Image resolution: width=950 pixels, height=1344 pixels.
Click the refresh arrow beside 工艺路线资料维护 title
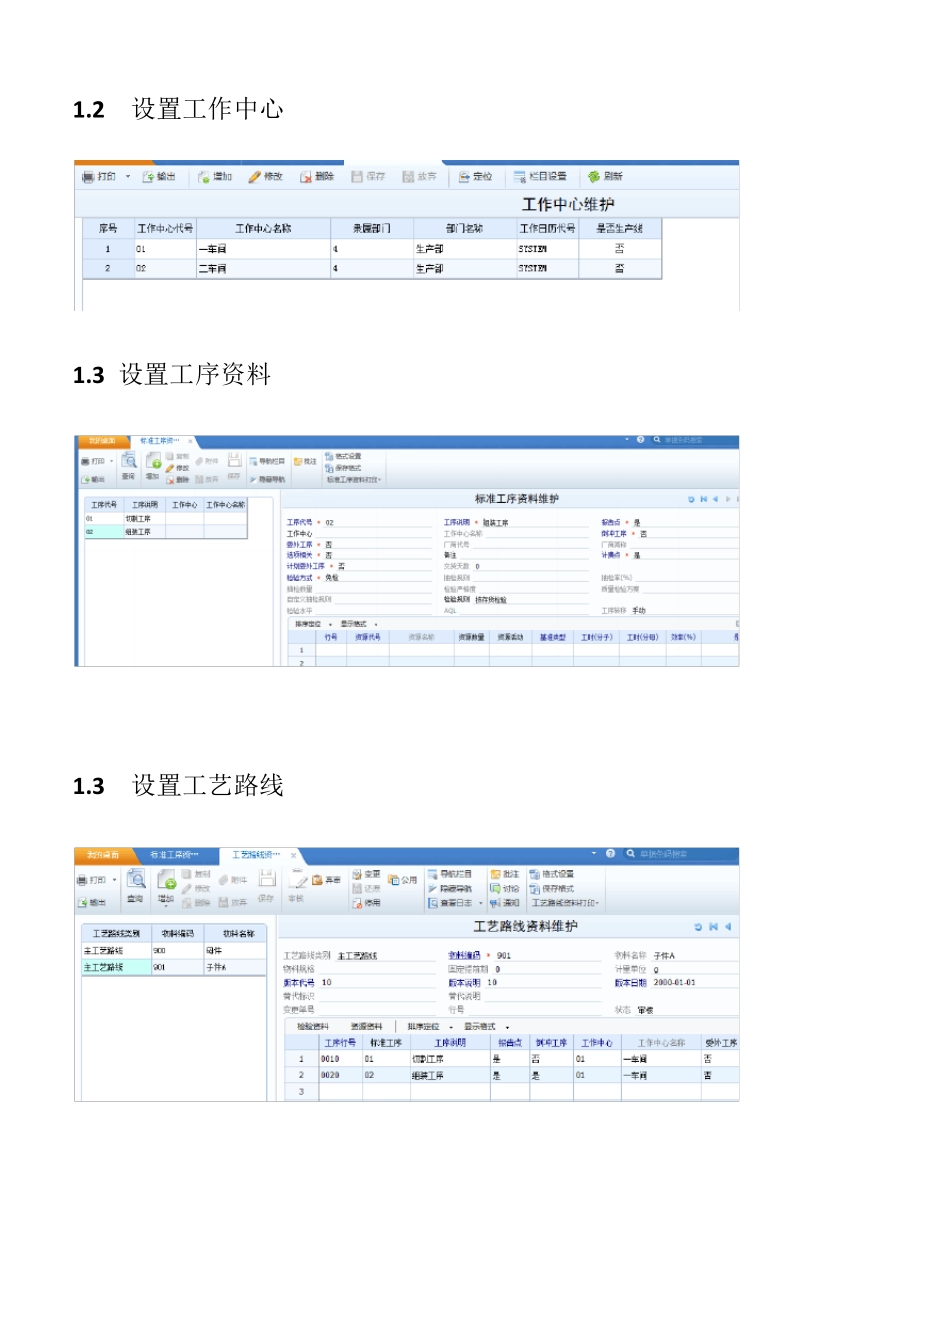698,927
